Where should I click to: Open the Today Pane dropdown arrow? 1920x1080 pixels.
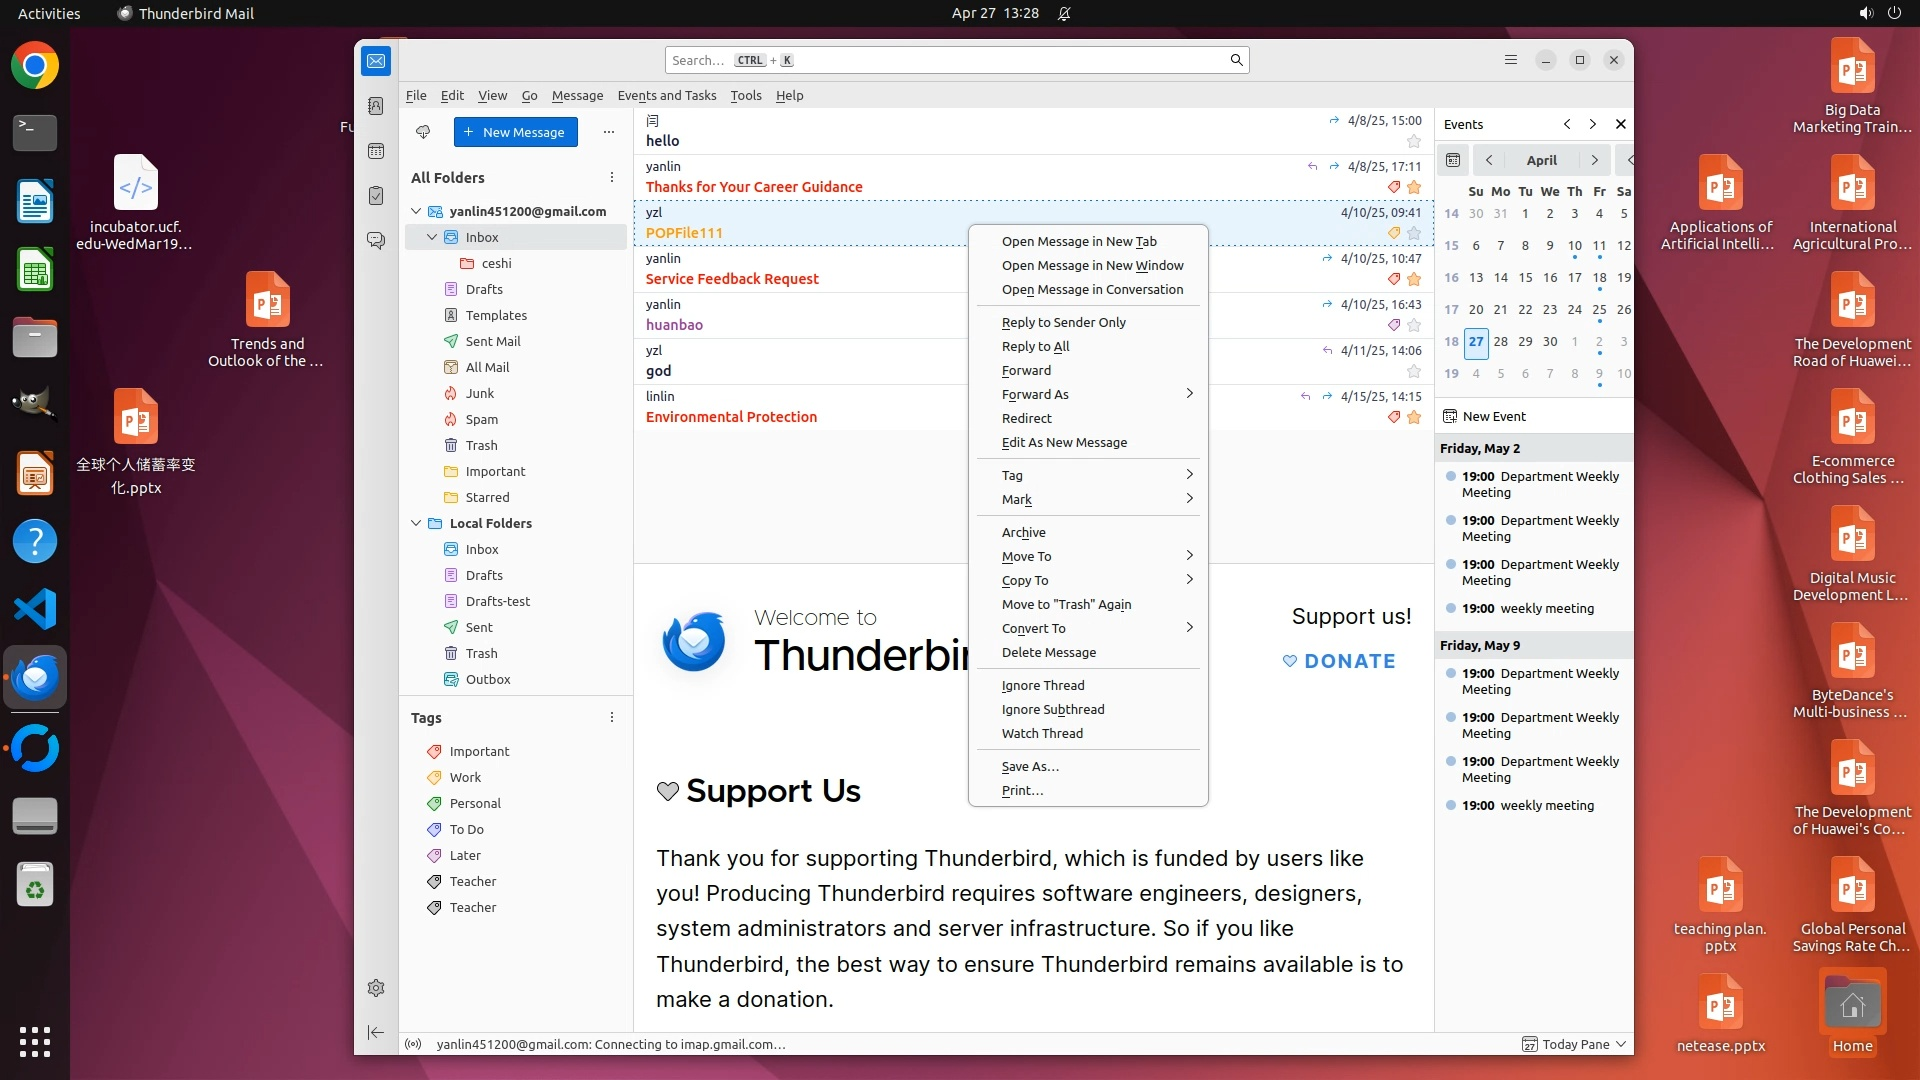1621,1044
